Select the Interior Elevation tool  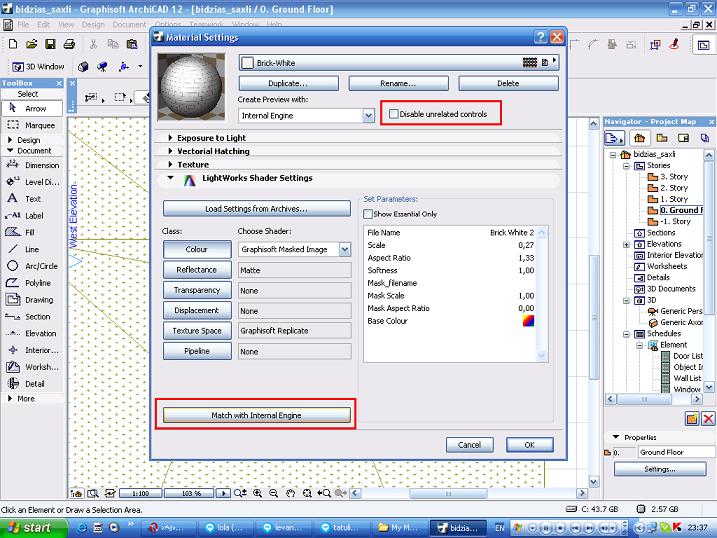[33, 350]
